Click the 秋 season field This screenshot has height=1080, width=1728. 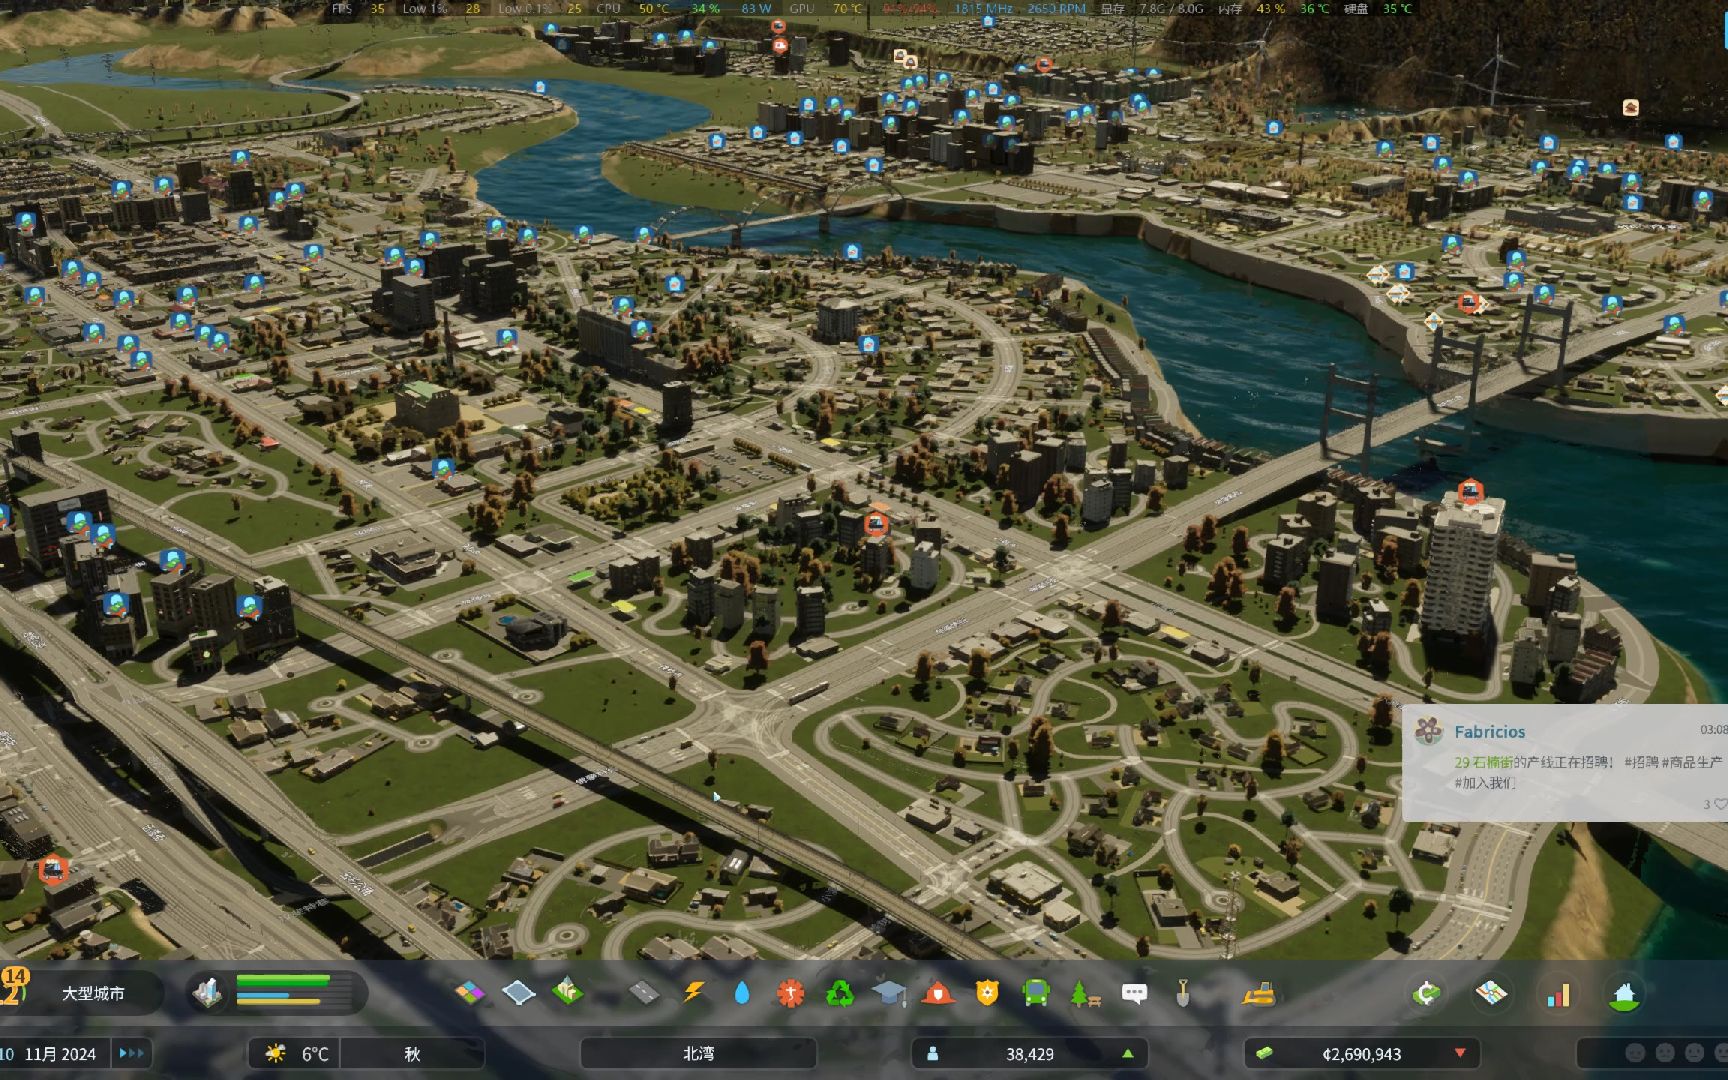pos(412,1054)
